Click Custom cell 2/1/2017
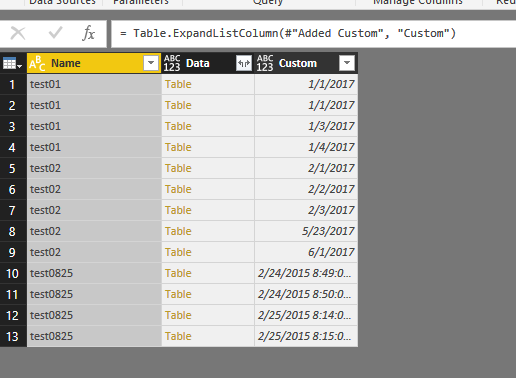Viewport: 516px width, 378px height. coord(306,168)
